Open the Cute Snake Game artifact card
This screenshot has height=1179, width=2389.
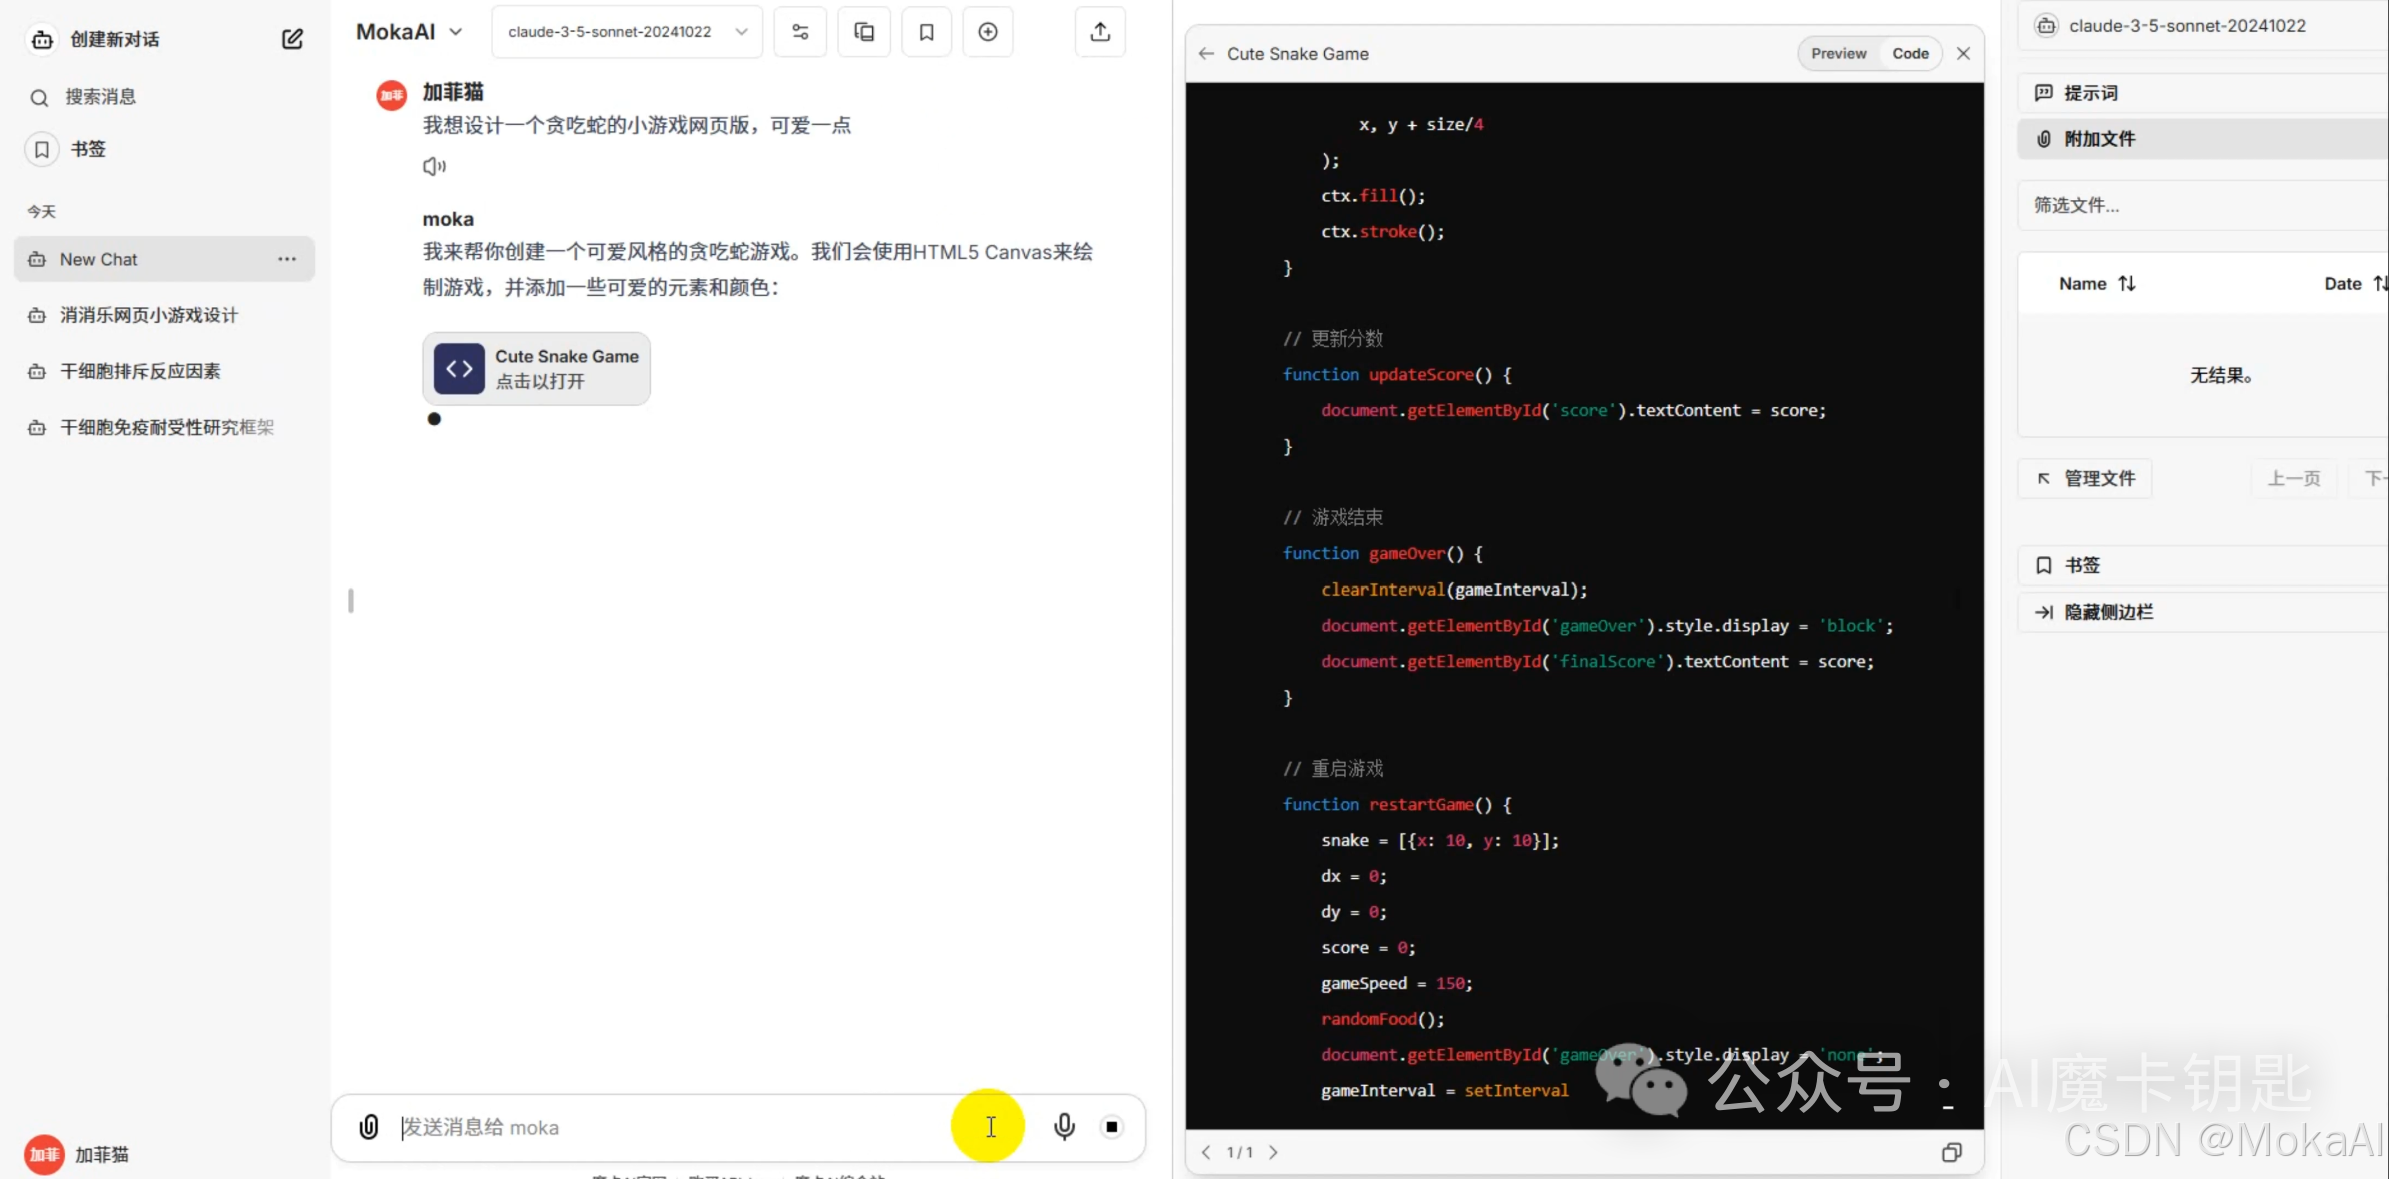[537, 369]
